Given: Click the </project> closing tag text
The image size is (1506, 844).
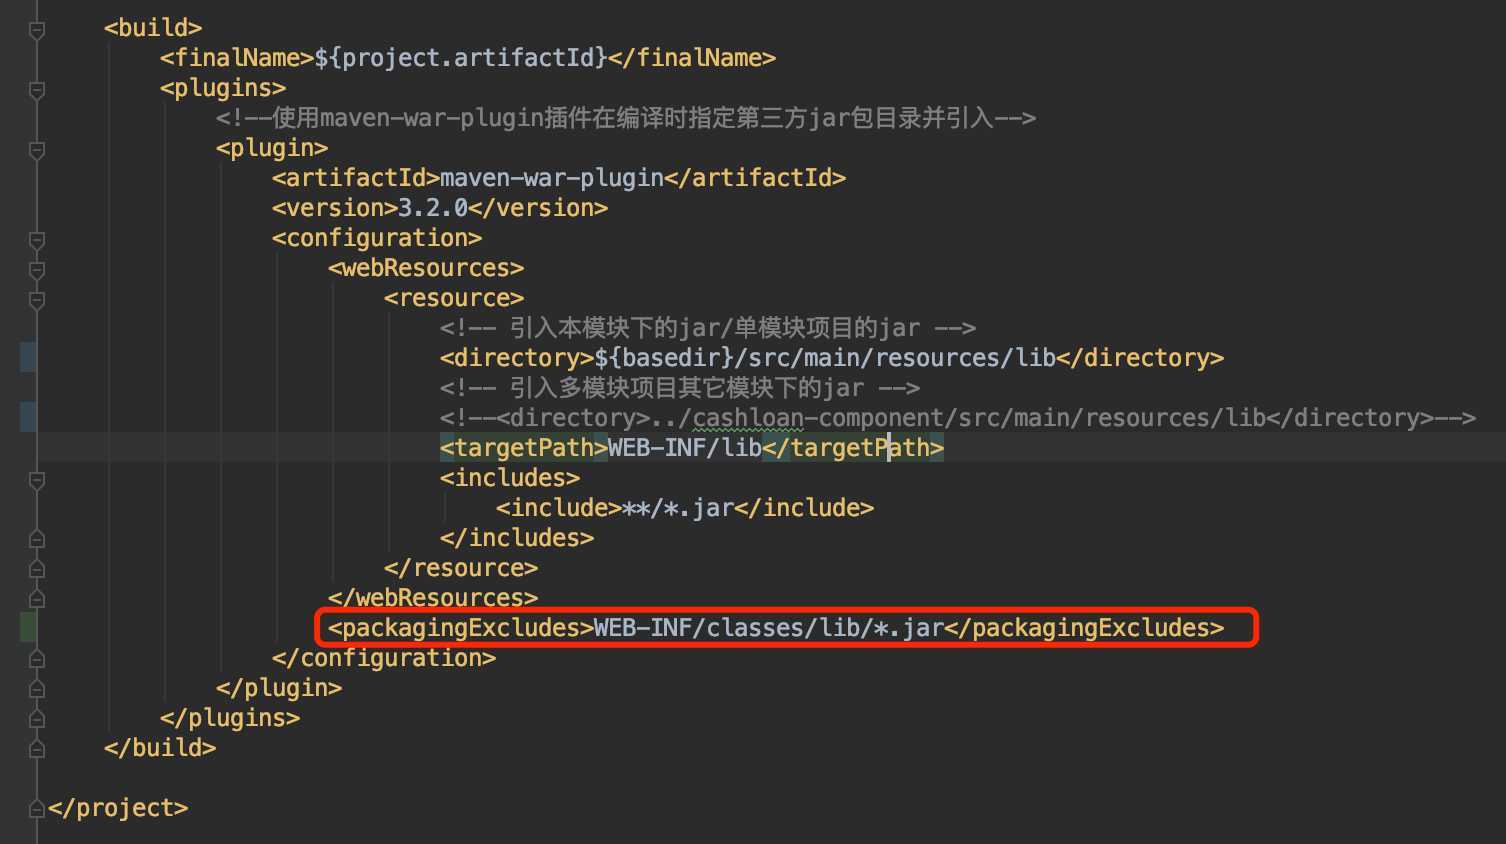Looking at the screenshot, I should point(118,808).
